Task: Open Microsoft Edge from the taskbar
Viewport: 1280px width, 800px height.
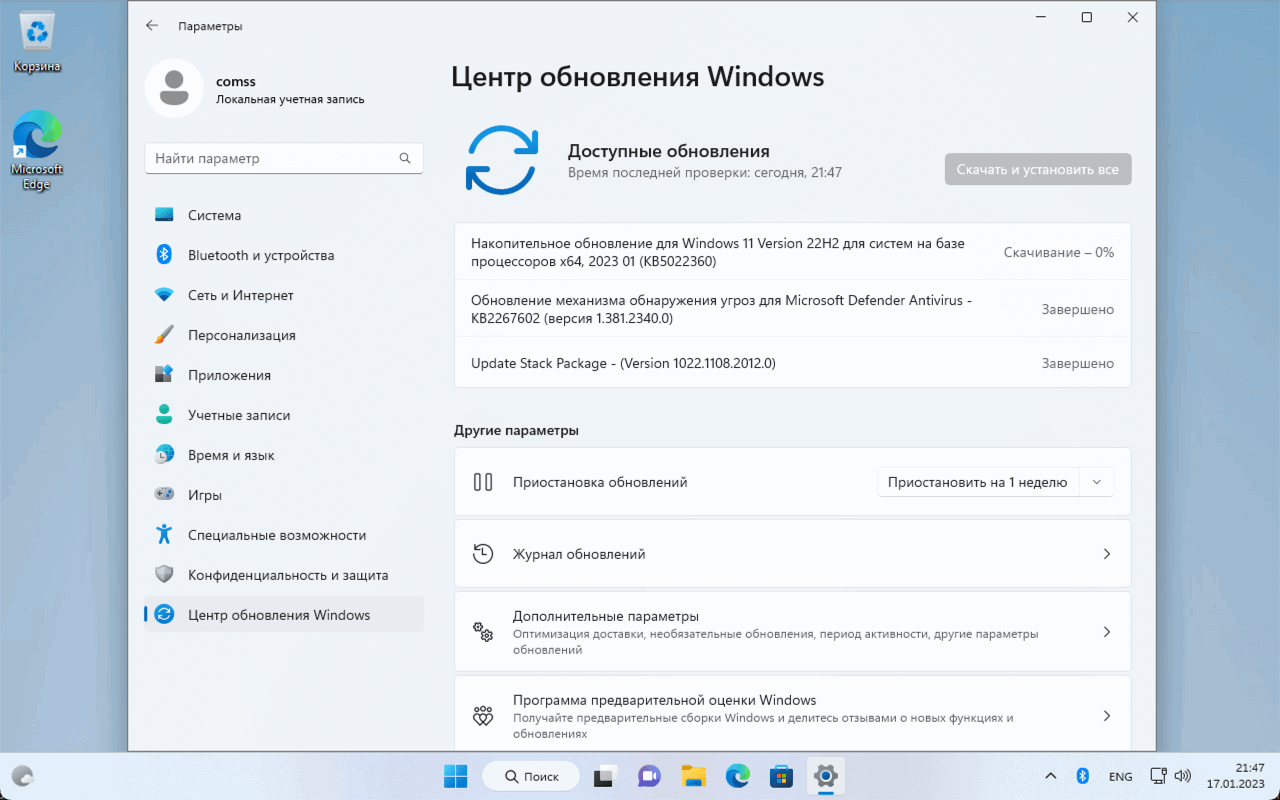Action: click(737, 776)
